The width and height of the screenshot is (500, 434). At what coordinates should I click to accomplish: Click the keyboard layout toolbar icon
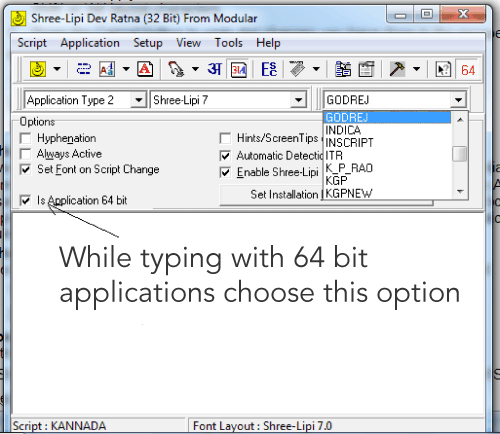coord(297,69)
